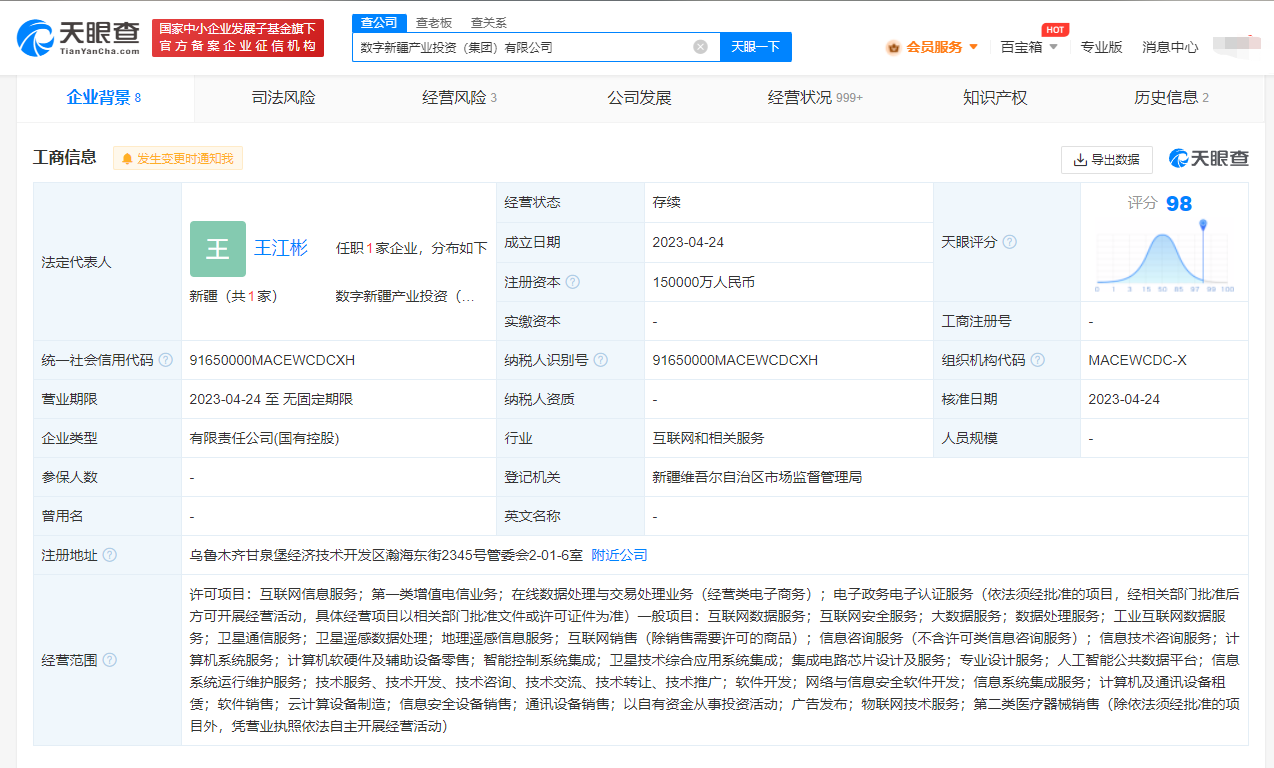Switch to the 历史信息 tab

[1171, 97]
